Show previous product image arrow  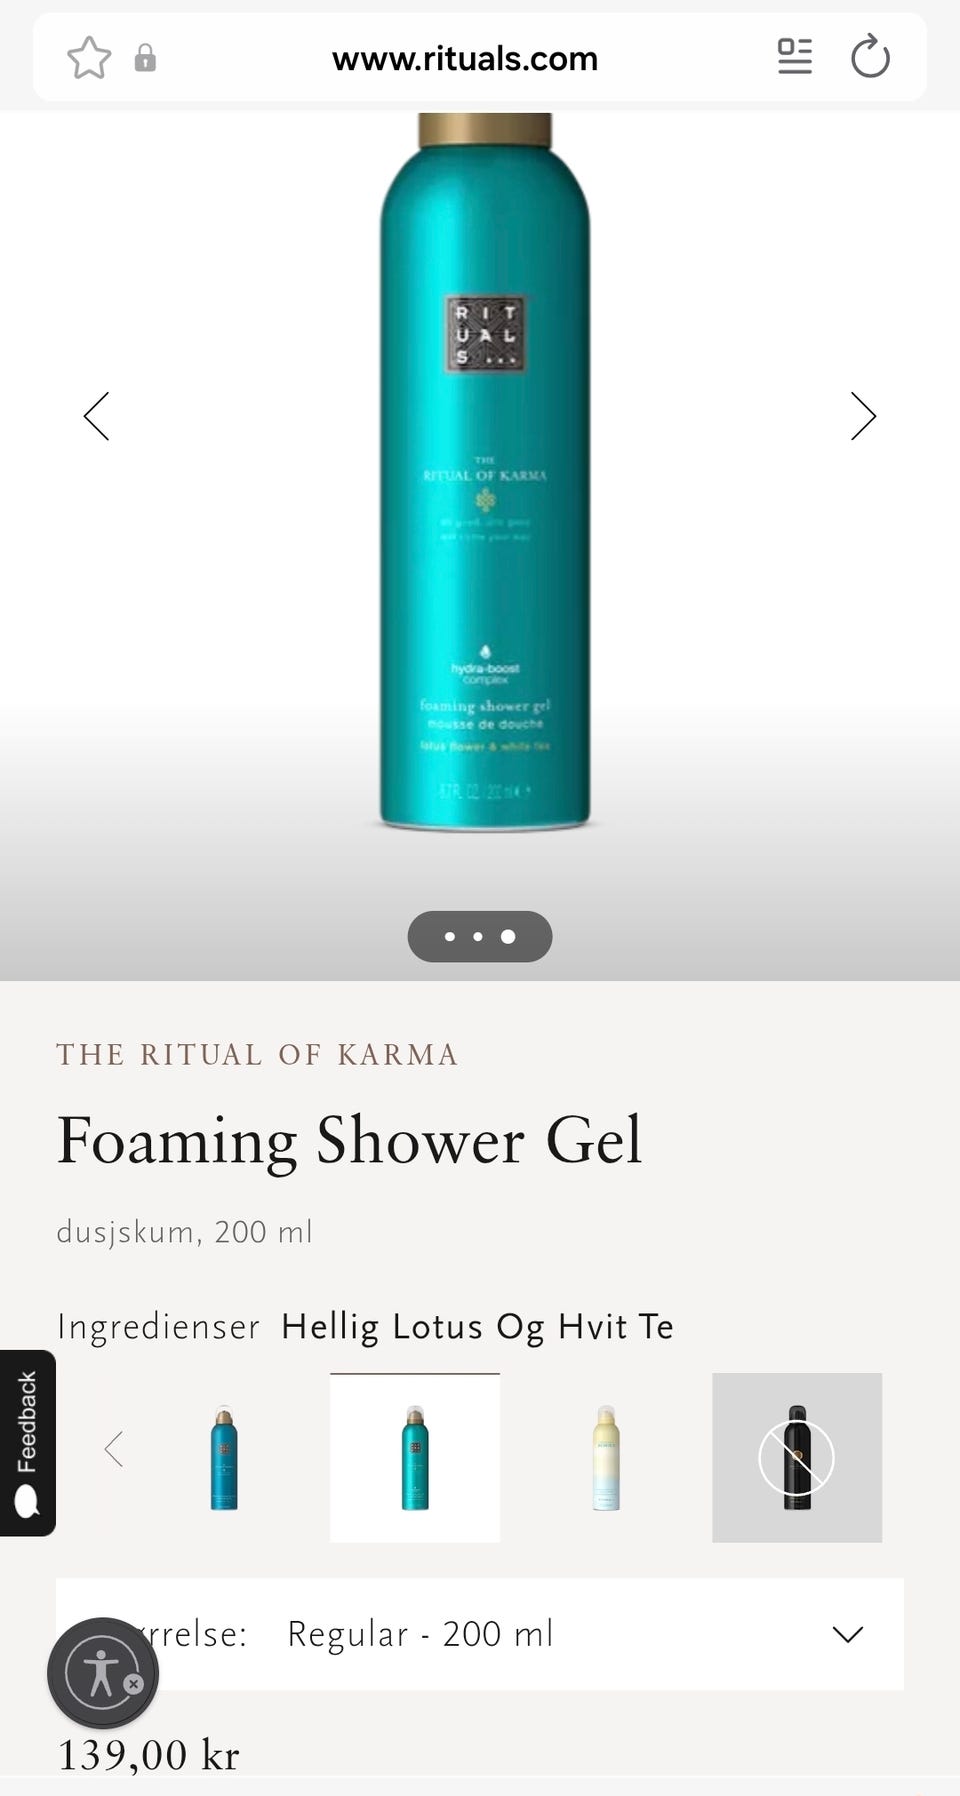96,416
